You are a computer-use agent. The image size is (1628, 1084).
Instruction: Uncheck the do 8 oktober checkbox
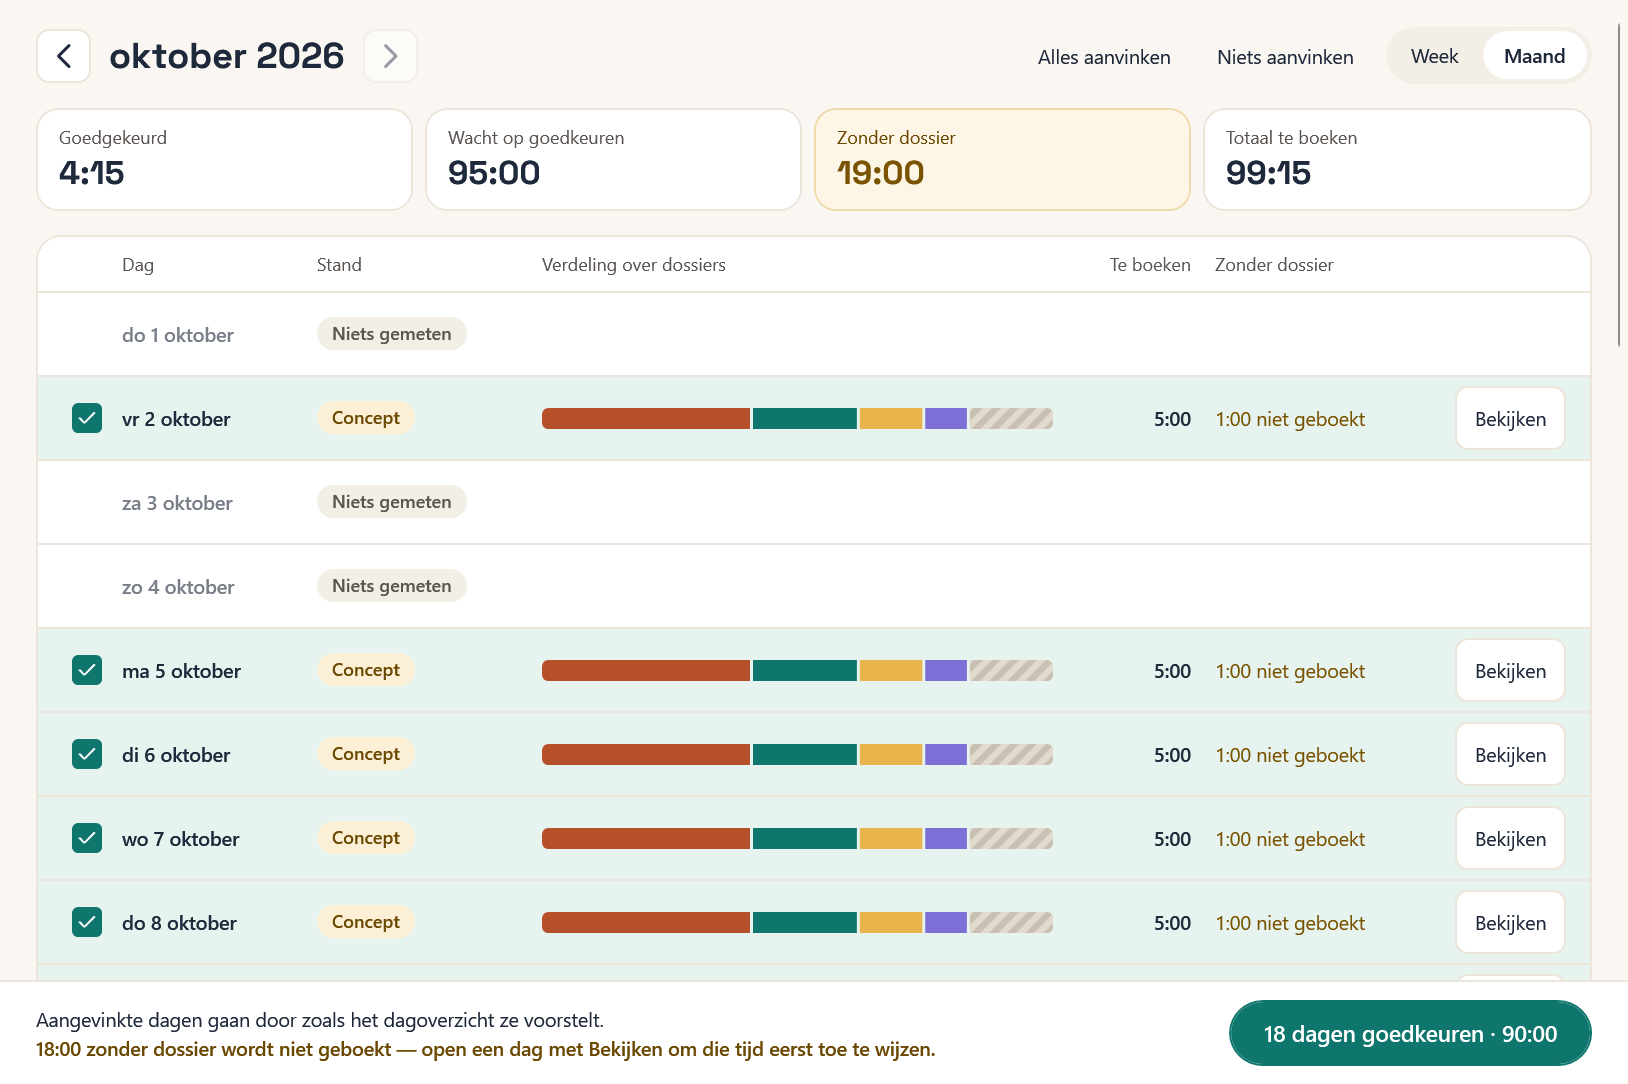[x=87, y=922]
